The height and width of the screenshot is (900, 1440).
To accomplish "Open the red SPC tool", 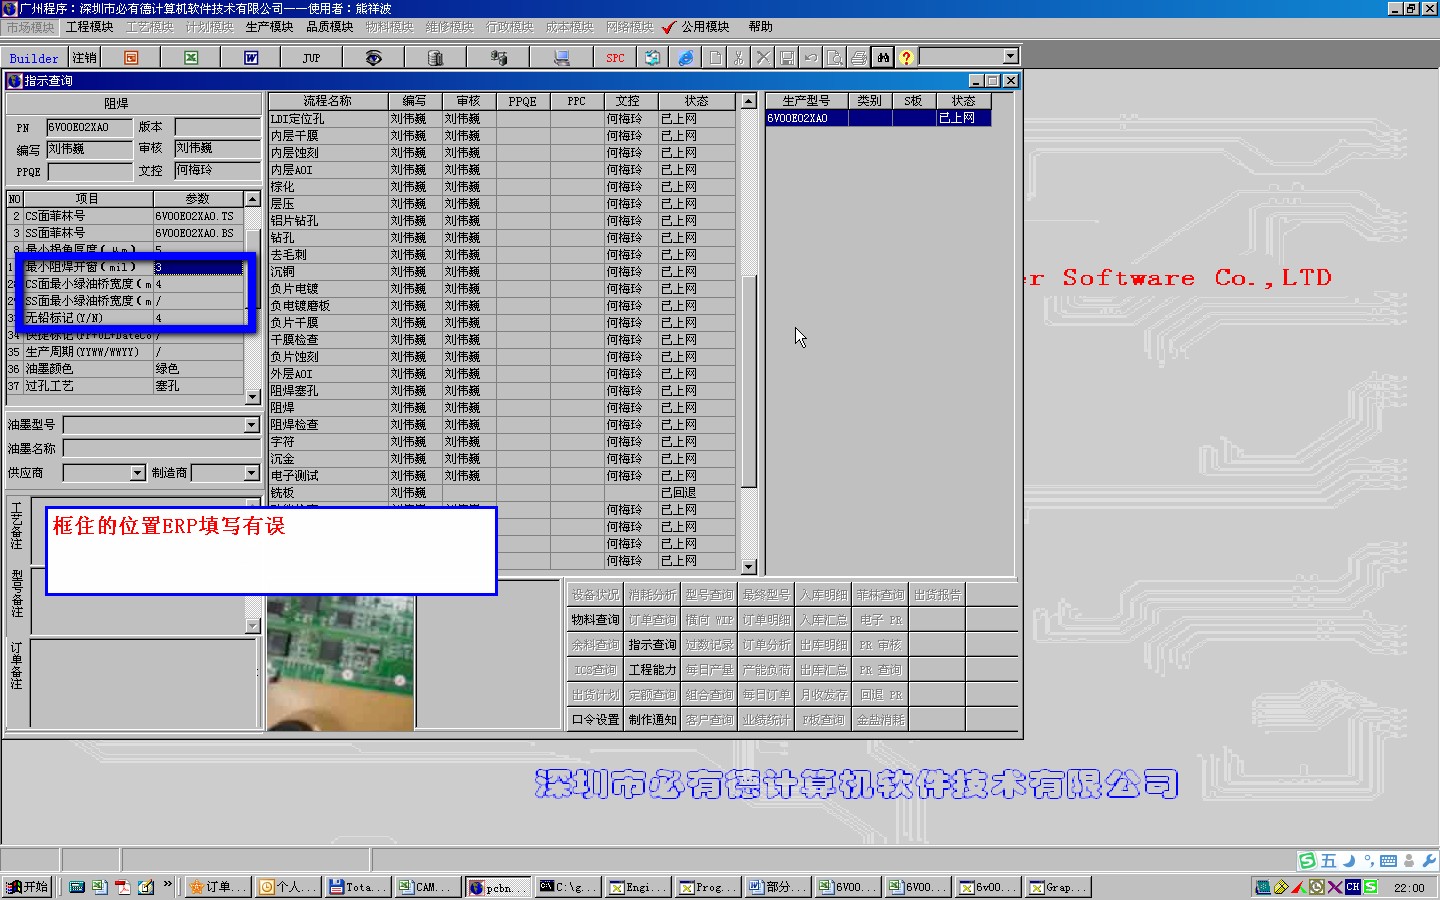I will click(615, 58).
